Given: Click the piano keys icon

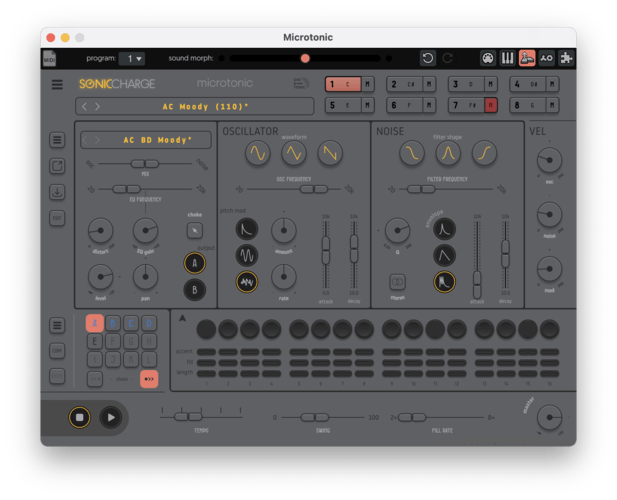Looking at the screenshot, I should (x=508, y=58).
